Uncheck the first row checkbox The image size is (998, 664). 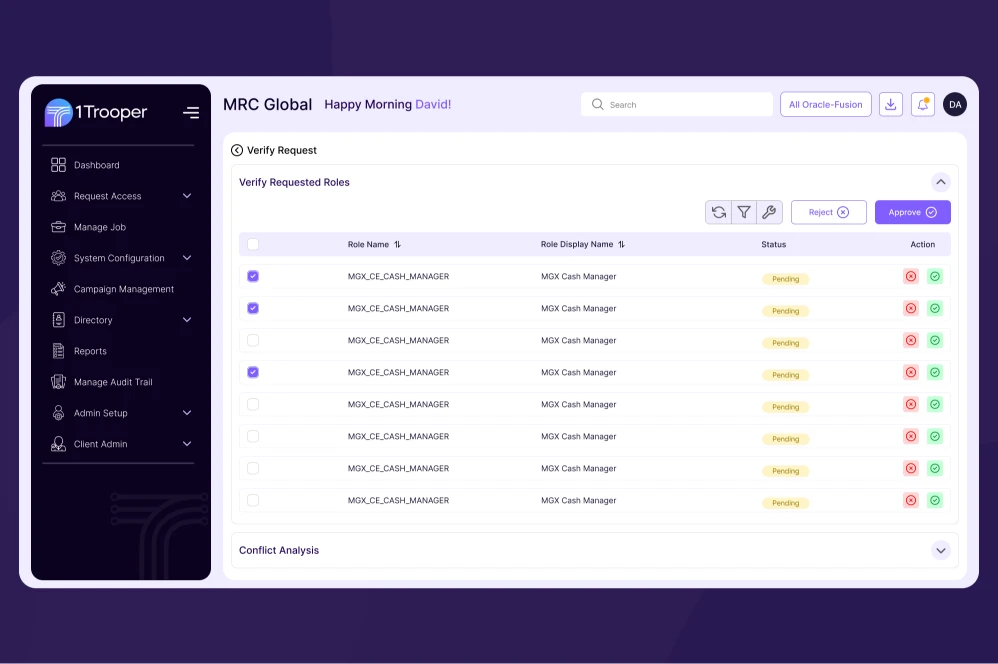[x=253, y=276]
